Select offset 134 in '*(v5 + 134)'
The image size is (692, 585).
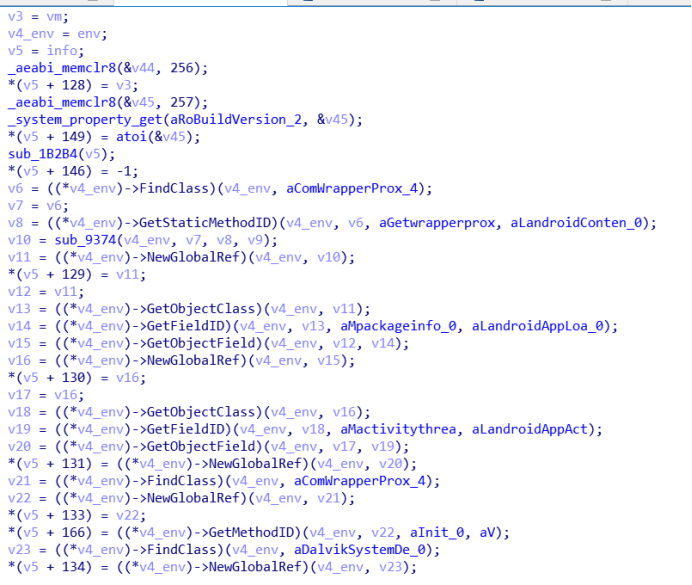(73, 567)
